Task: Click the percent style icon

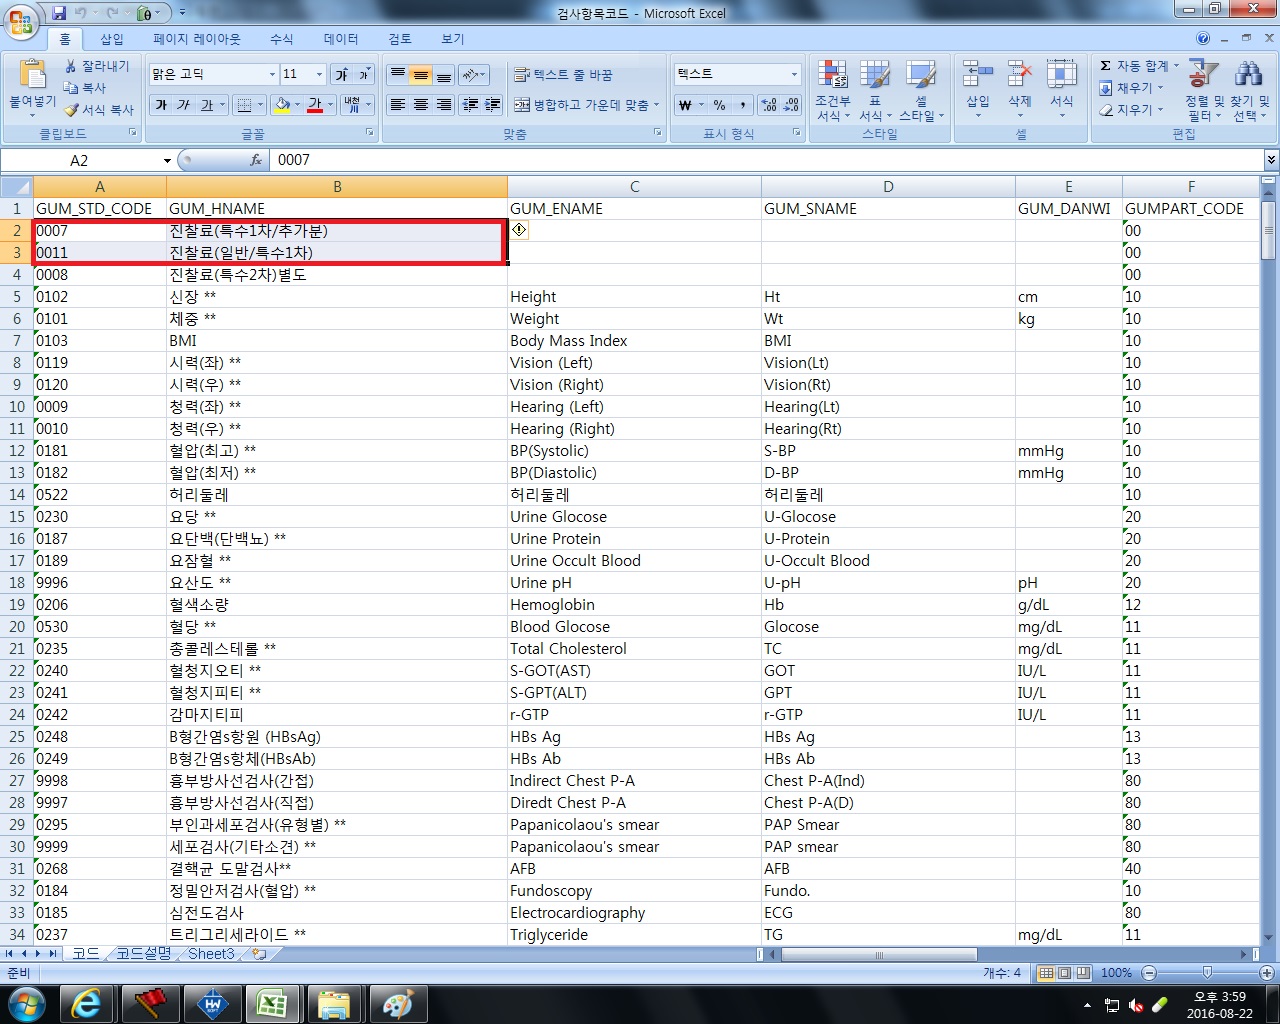Action: 719,105
